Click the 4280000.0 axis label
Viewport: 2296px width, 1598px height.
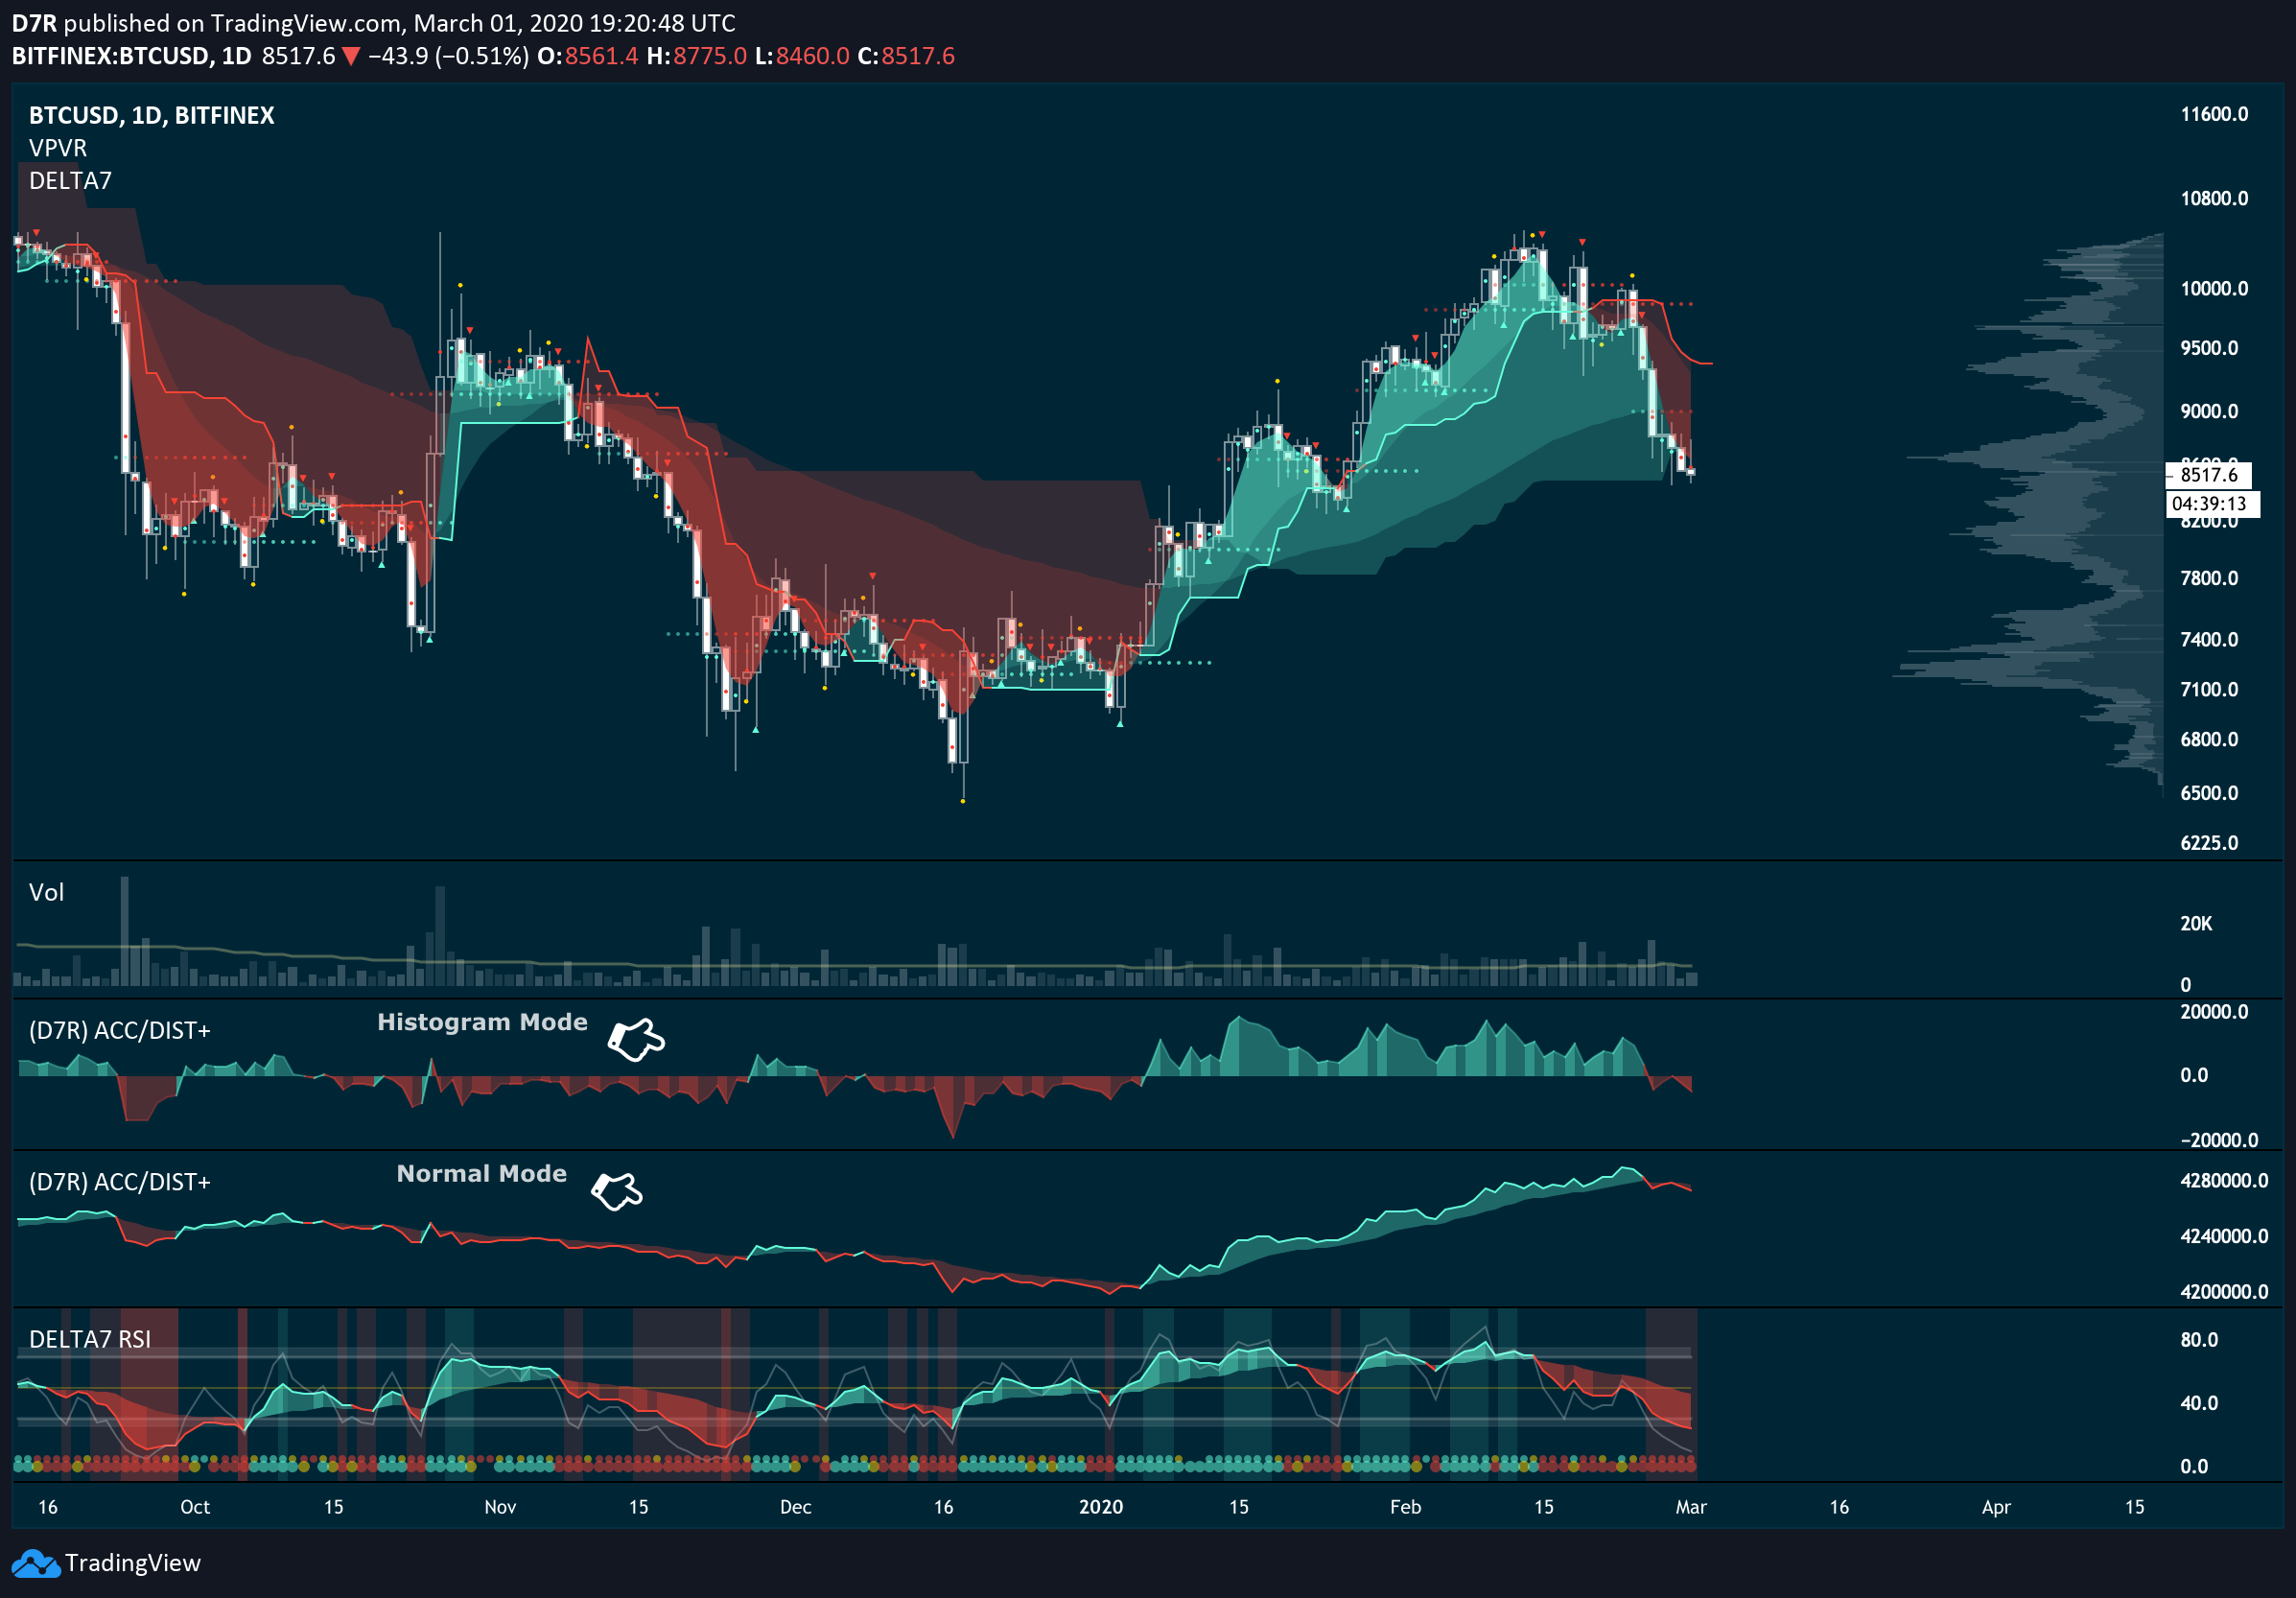point(2224,1181)
